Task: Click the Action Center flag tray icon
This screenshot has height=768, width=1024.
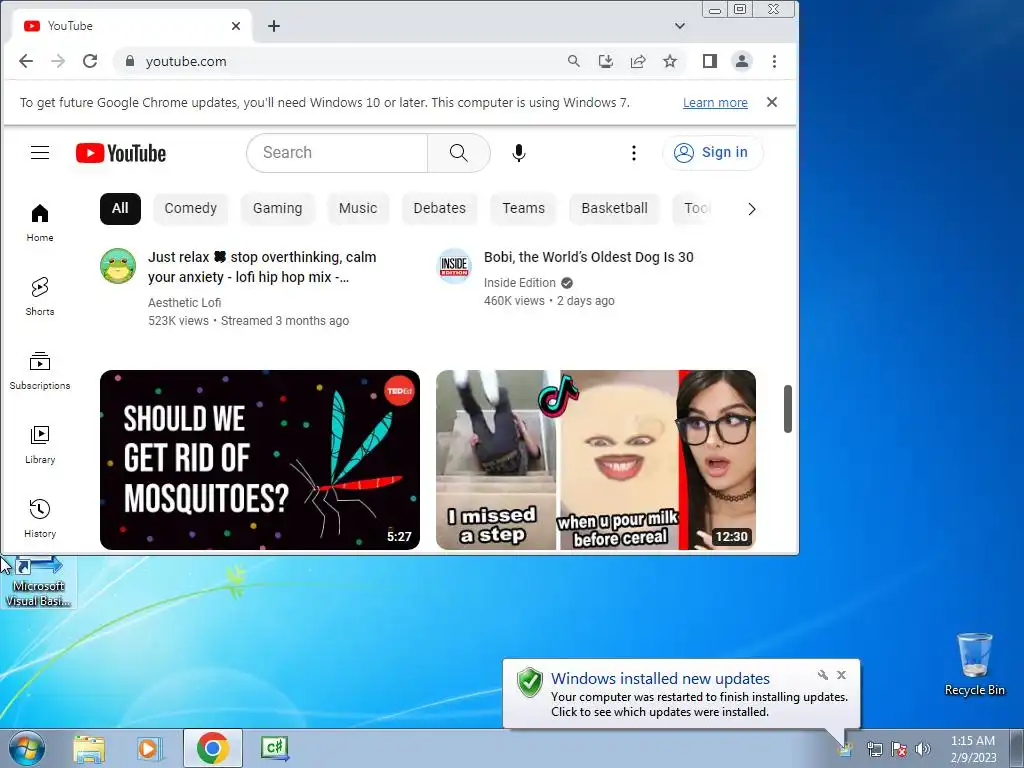Action: pos(899,749)
